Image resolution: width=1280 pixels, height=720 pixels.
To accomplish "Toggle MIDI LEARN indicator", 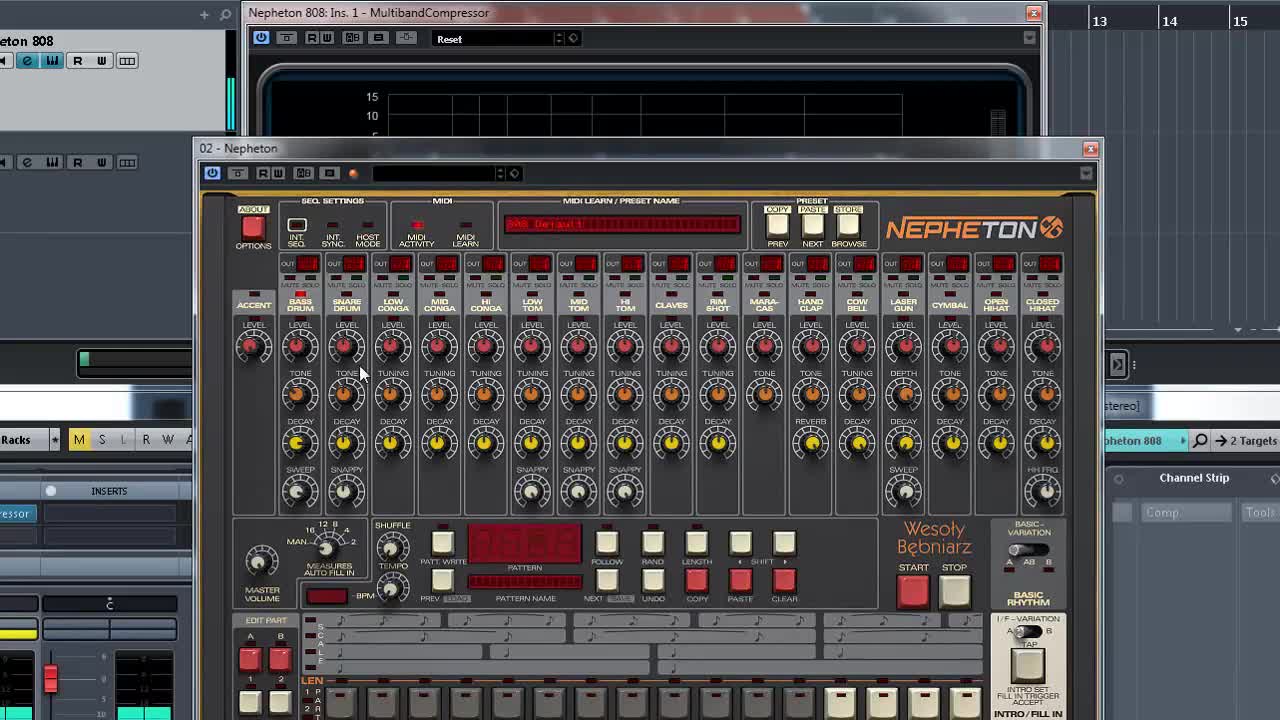I will click(x=465, y=226).
